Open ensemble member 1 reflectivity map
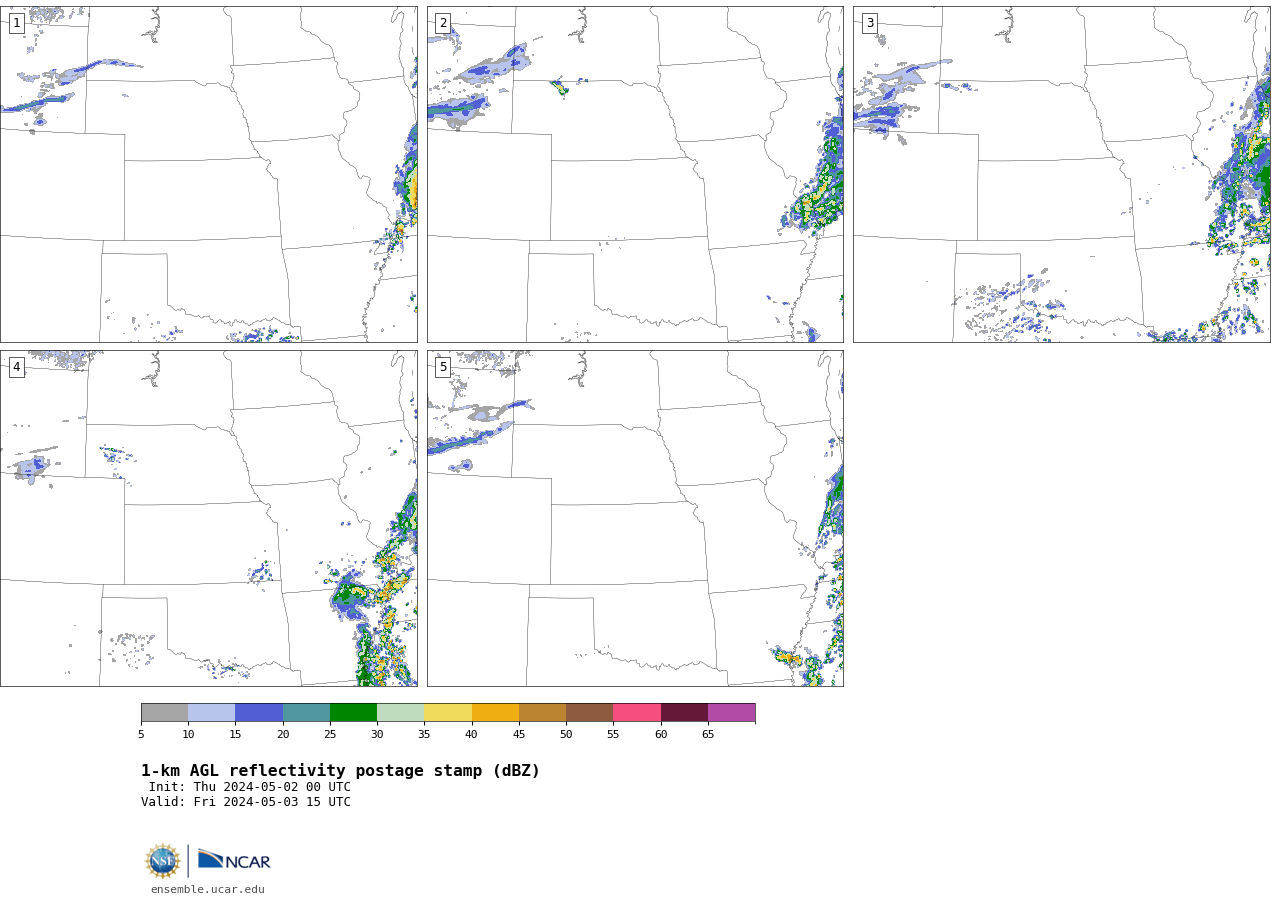 tap(209, 175)
